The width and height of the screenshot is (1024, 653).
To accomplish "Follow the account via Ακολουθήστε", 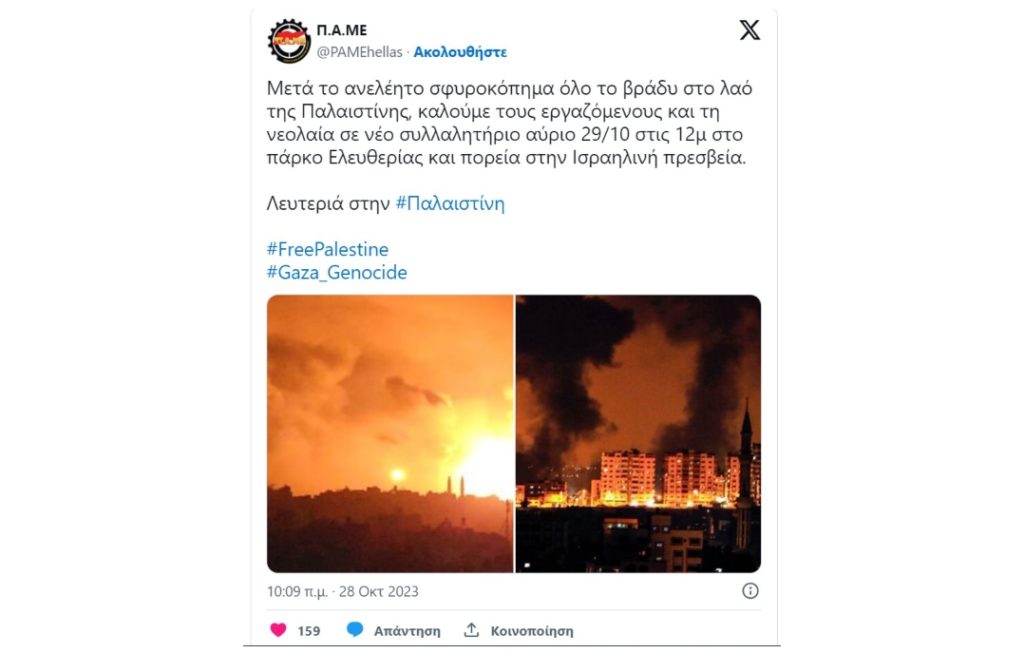I will [460, 52].
